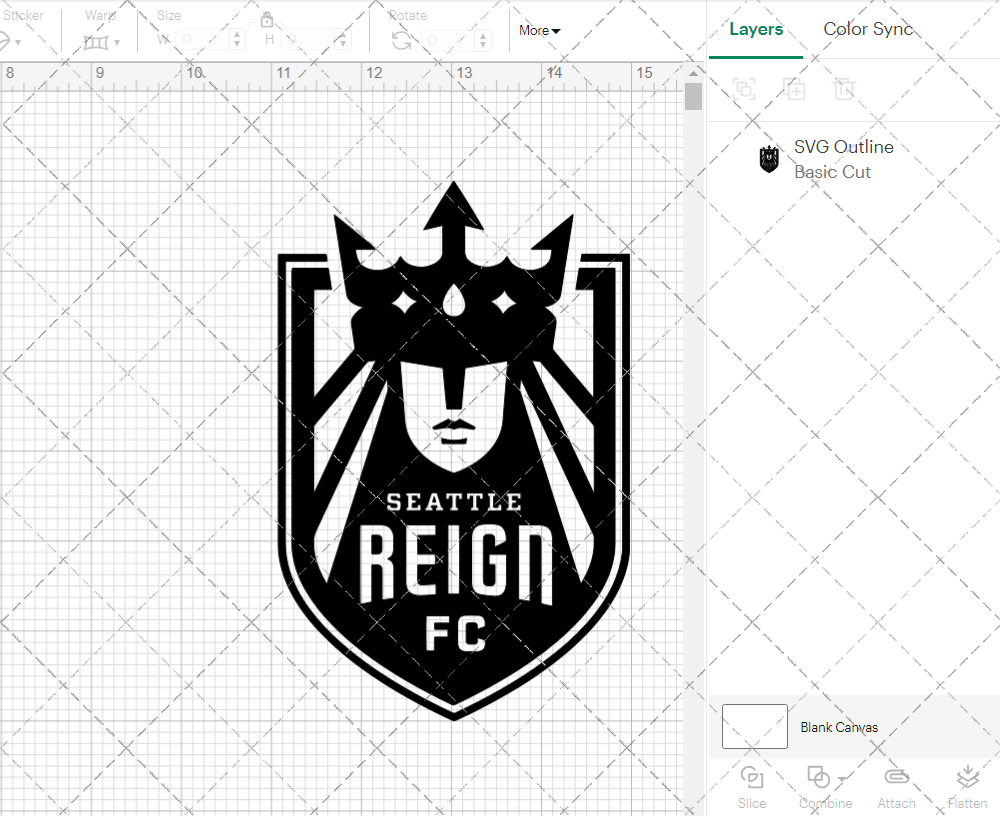Switch to the Layers tab

click(756, 29)
